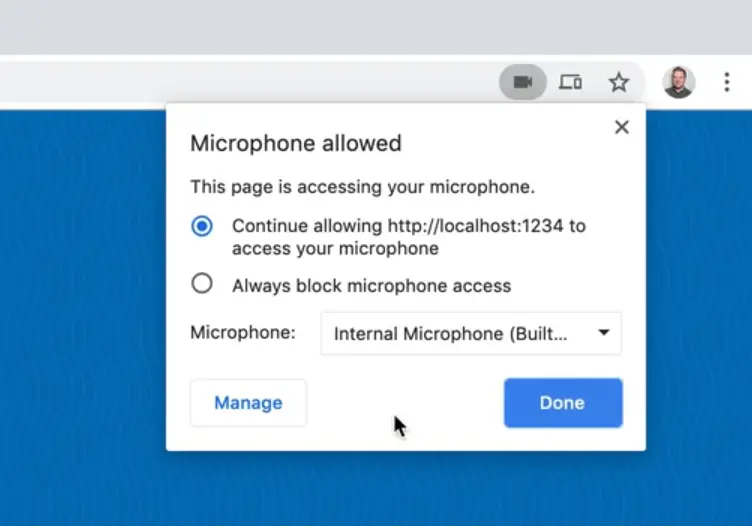Image resolution: width=752 pixels, height=526 pixels.
Task: Open Chrome's three-dot menu
Action: click(727, 82)
